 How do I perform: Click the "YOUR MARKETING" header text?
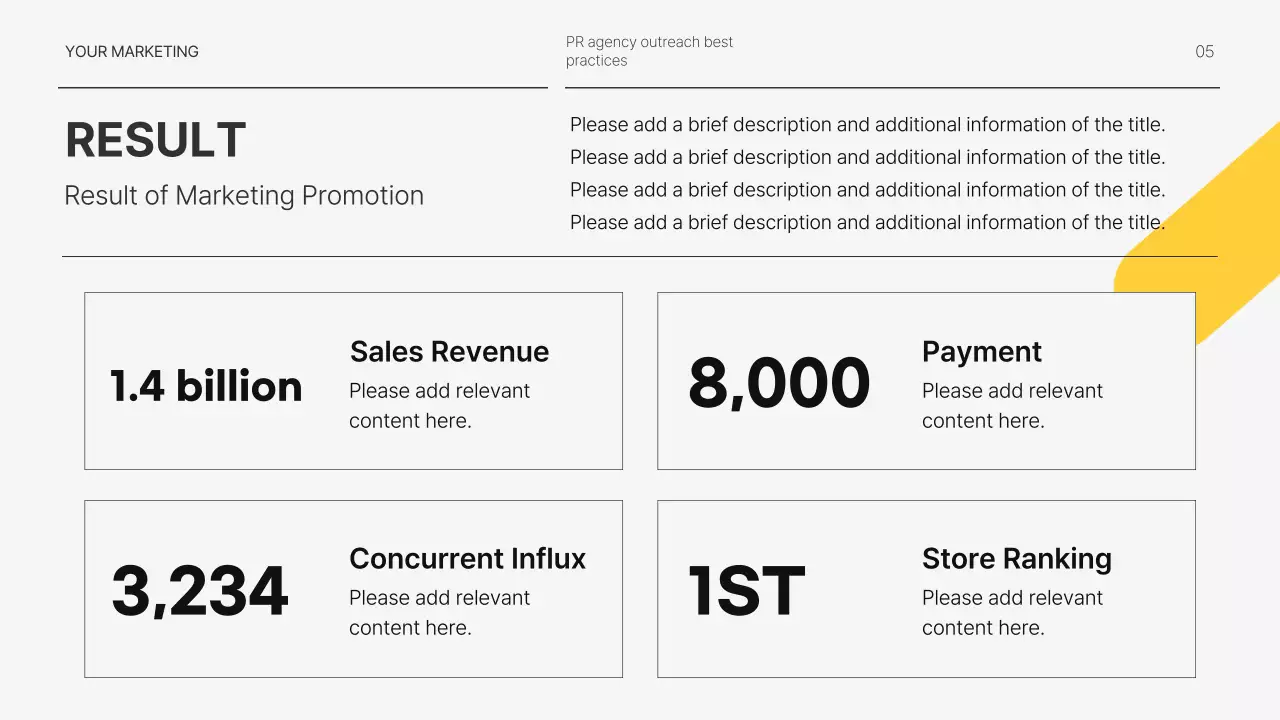[x=132, y=51]
